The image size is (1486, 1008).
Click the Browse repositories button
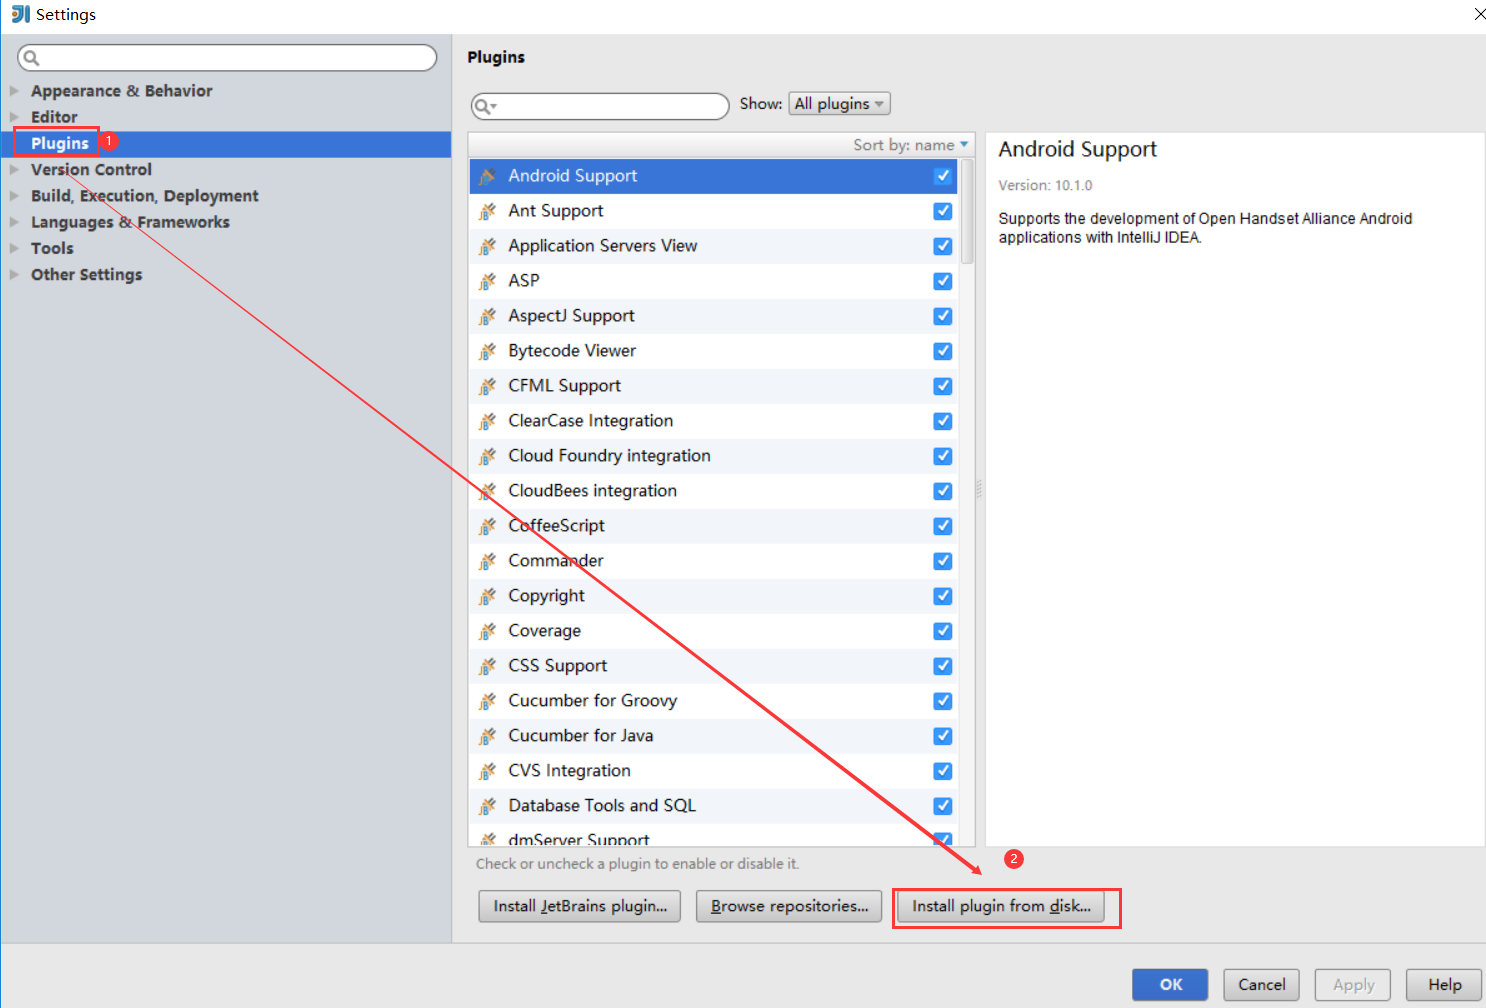click(x=788, y=906)
